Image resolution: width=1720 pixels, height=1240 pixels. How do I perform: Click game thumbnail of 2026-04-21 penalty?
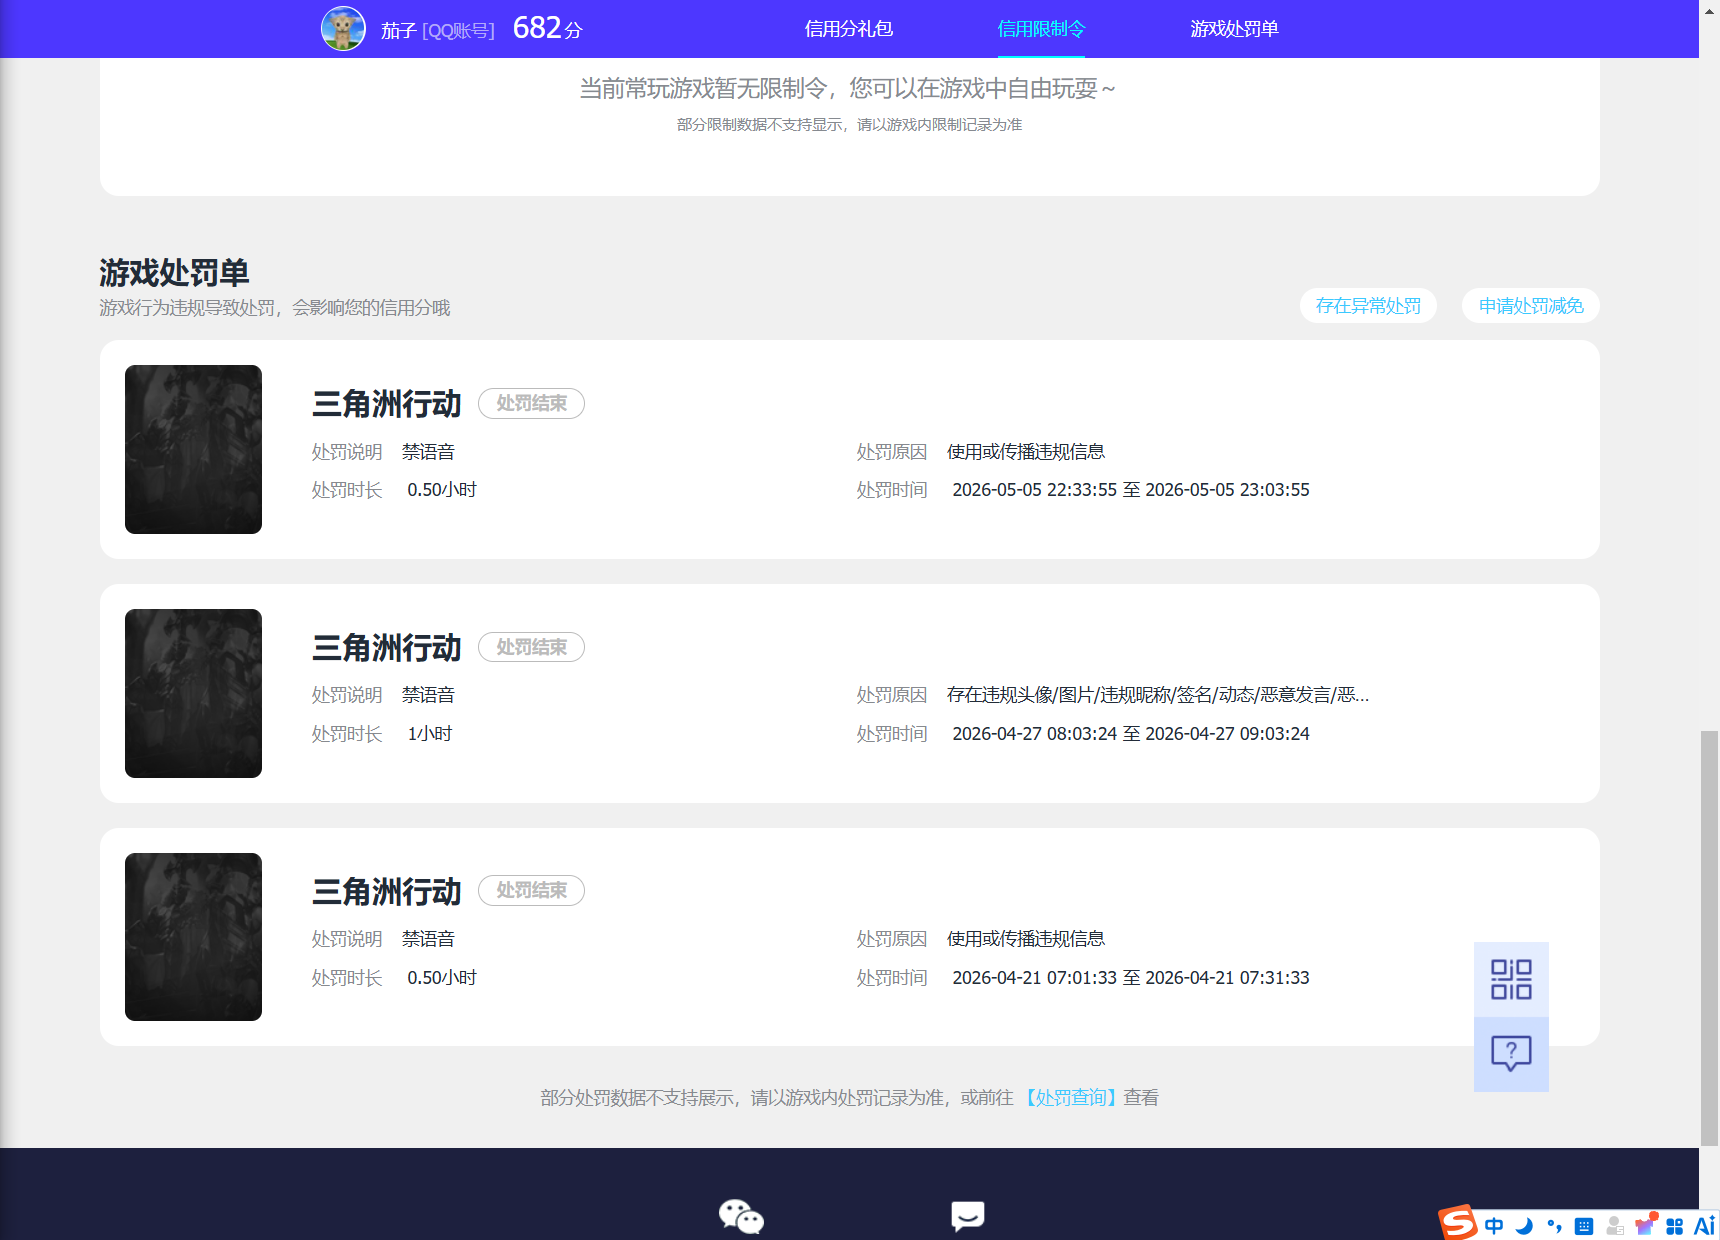pyautogui.click(x=193, y=937)
